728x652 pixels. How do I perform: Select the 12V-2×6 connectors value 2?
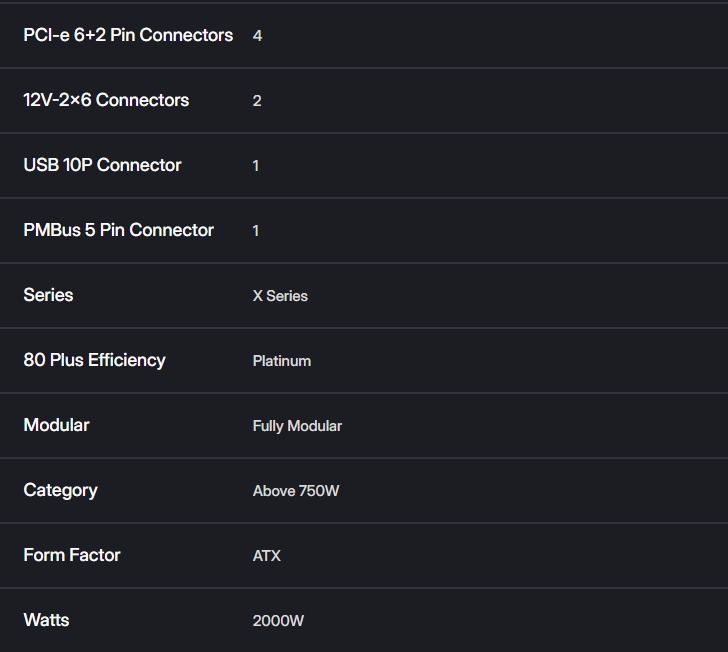coord(257,101)
